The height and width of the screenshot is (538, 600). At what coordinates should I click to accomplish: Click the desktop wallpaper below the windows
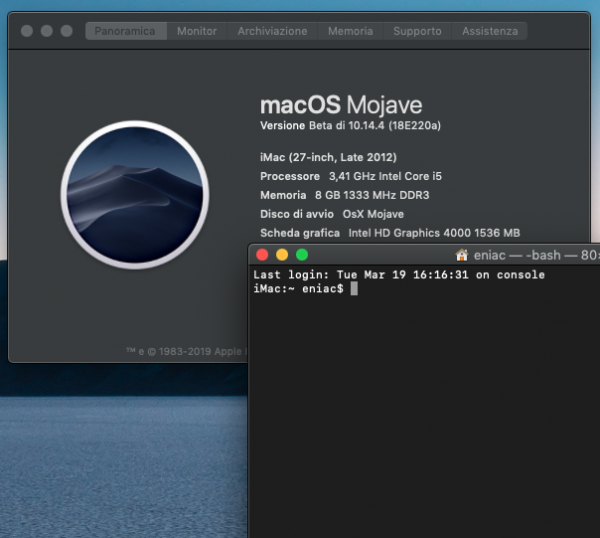click(x=120, y=450)
